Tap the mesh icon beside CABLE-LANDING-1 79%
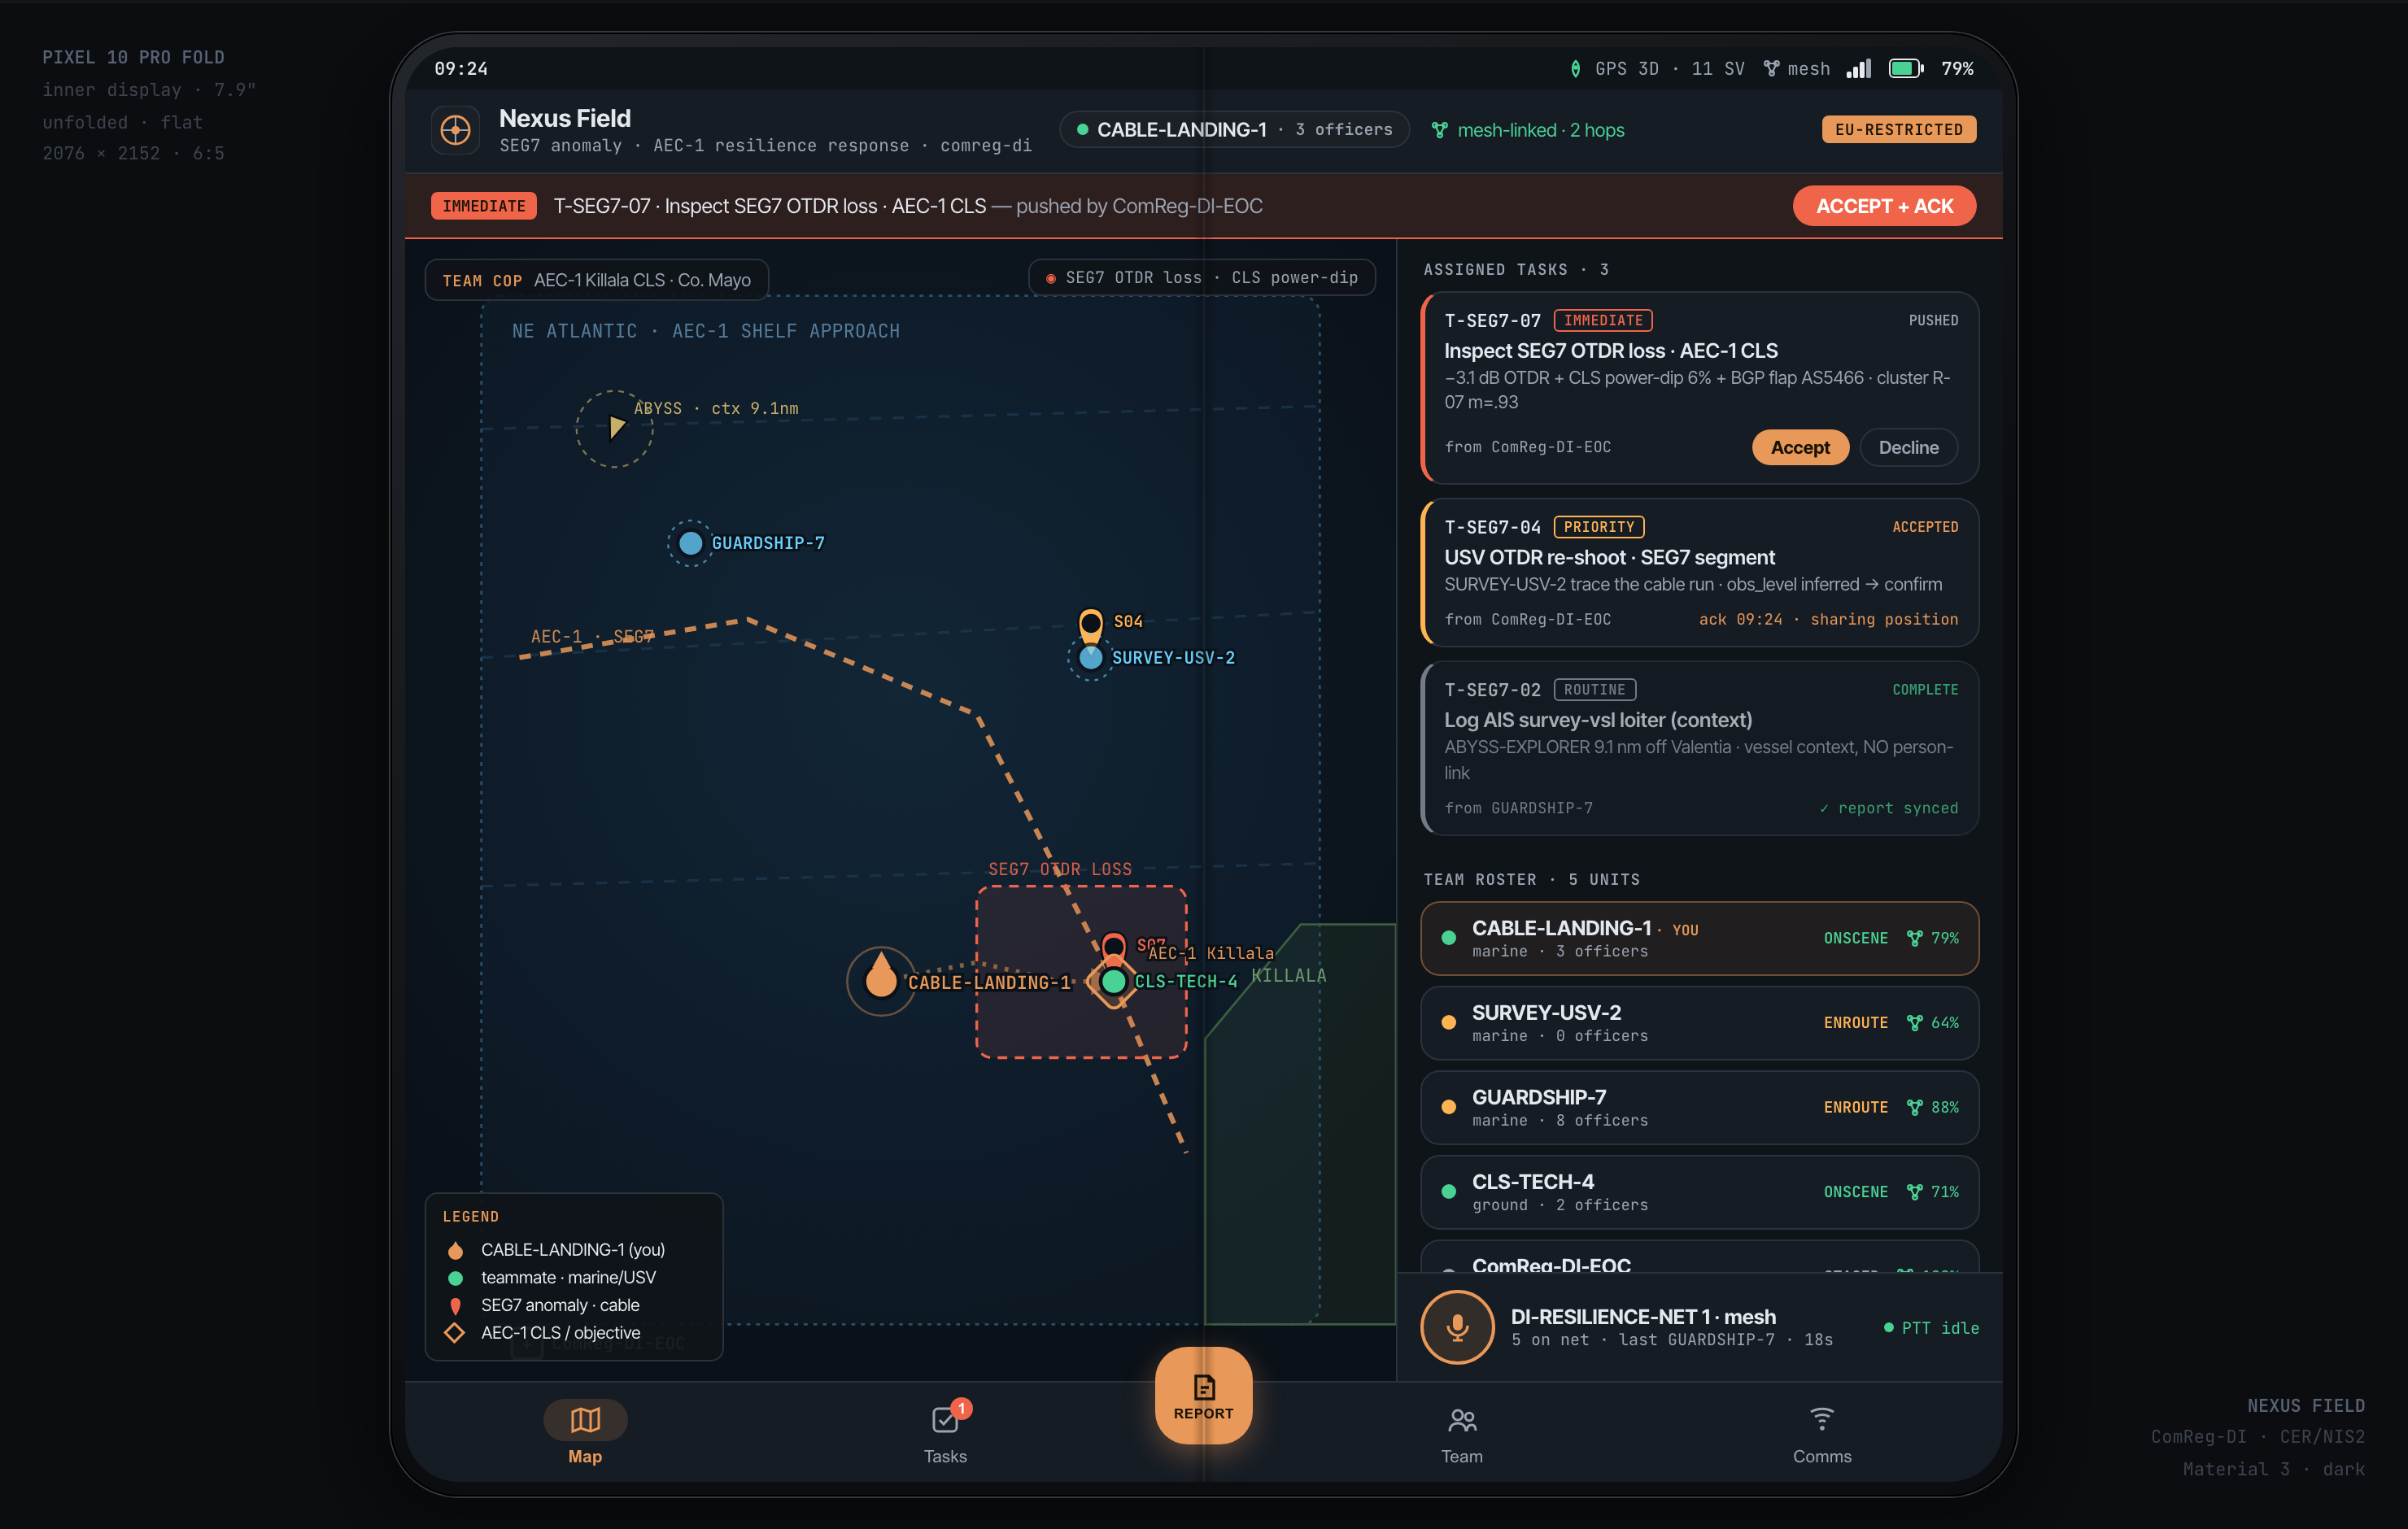2408x1529 pixels. pos(1914,938)
